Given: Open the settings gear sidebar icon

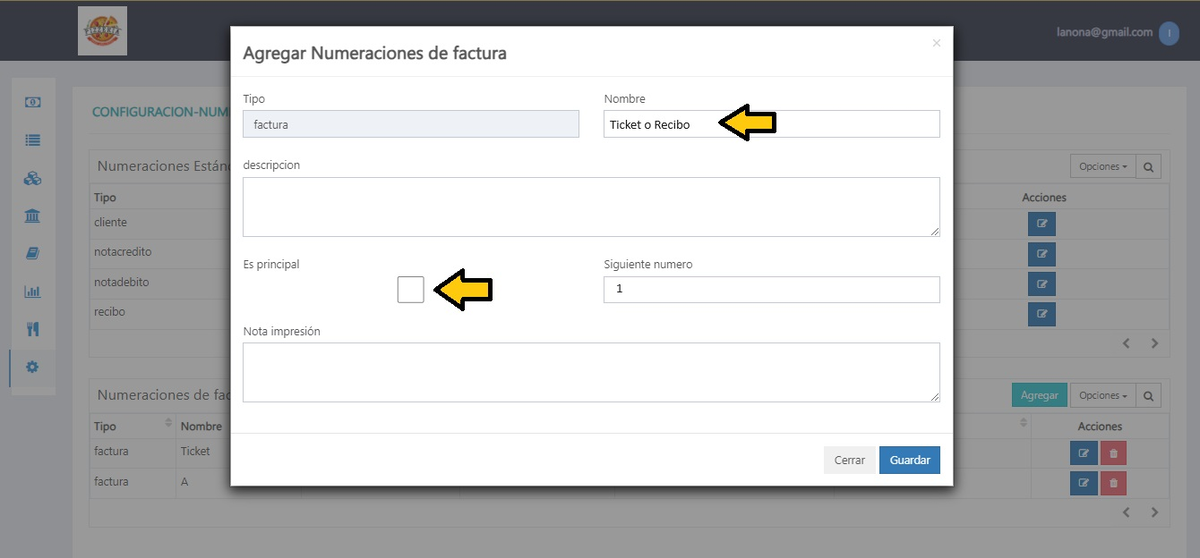Looking at the screenshot, I should pyautogui.click(x=32, y=367).
